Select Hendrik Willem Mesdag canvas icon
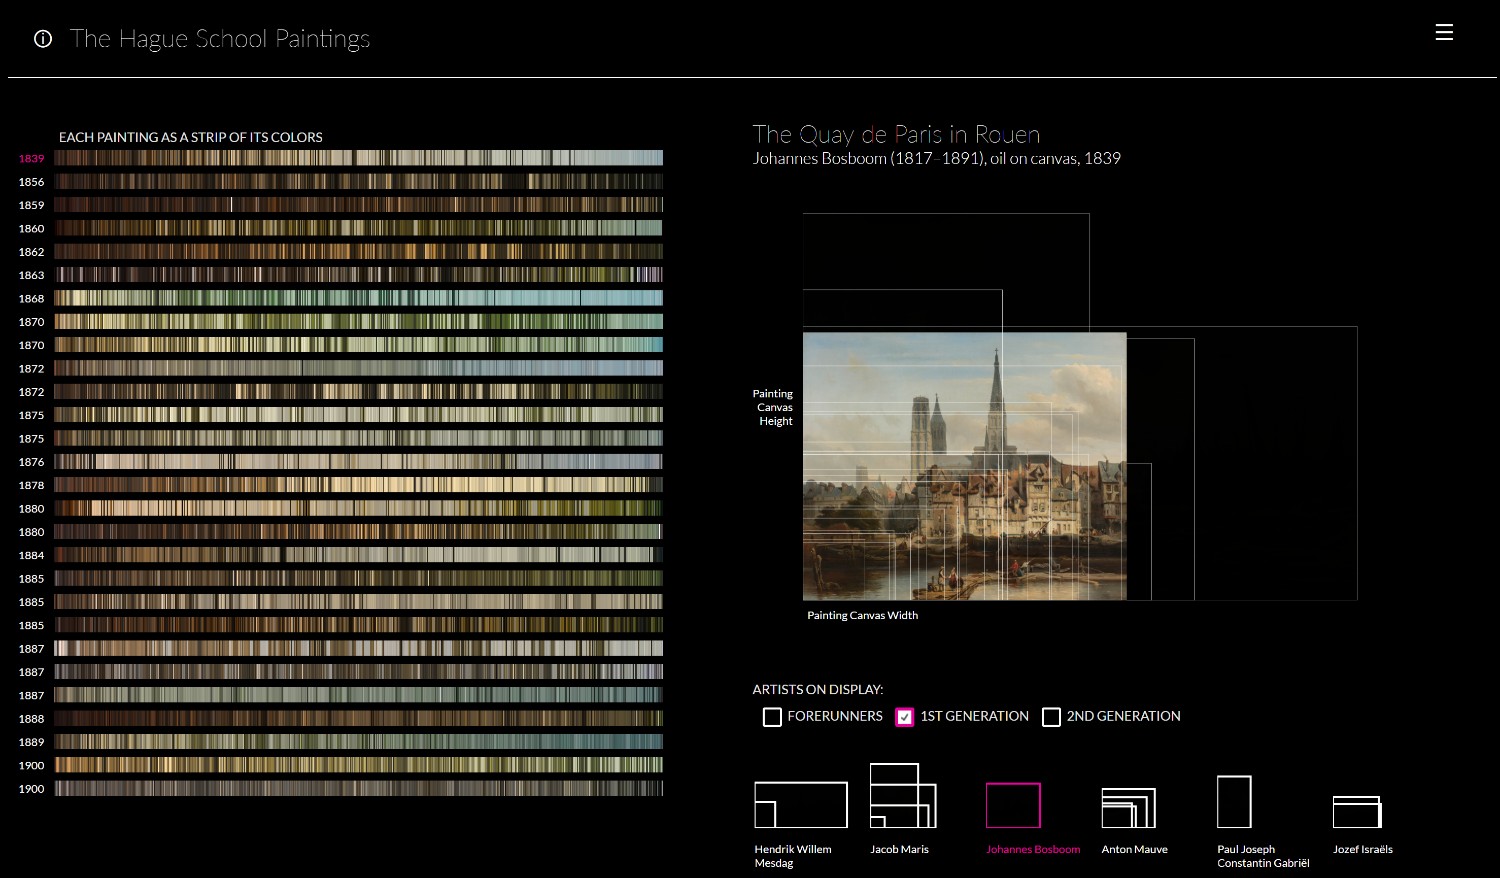 pos(800,805)
